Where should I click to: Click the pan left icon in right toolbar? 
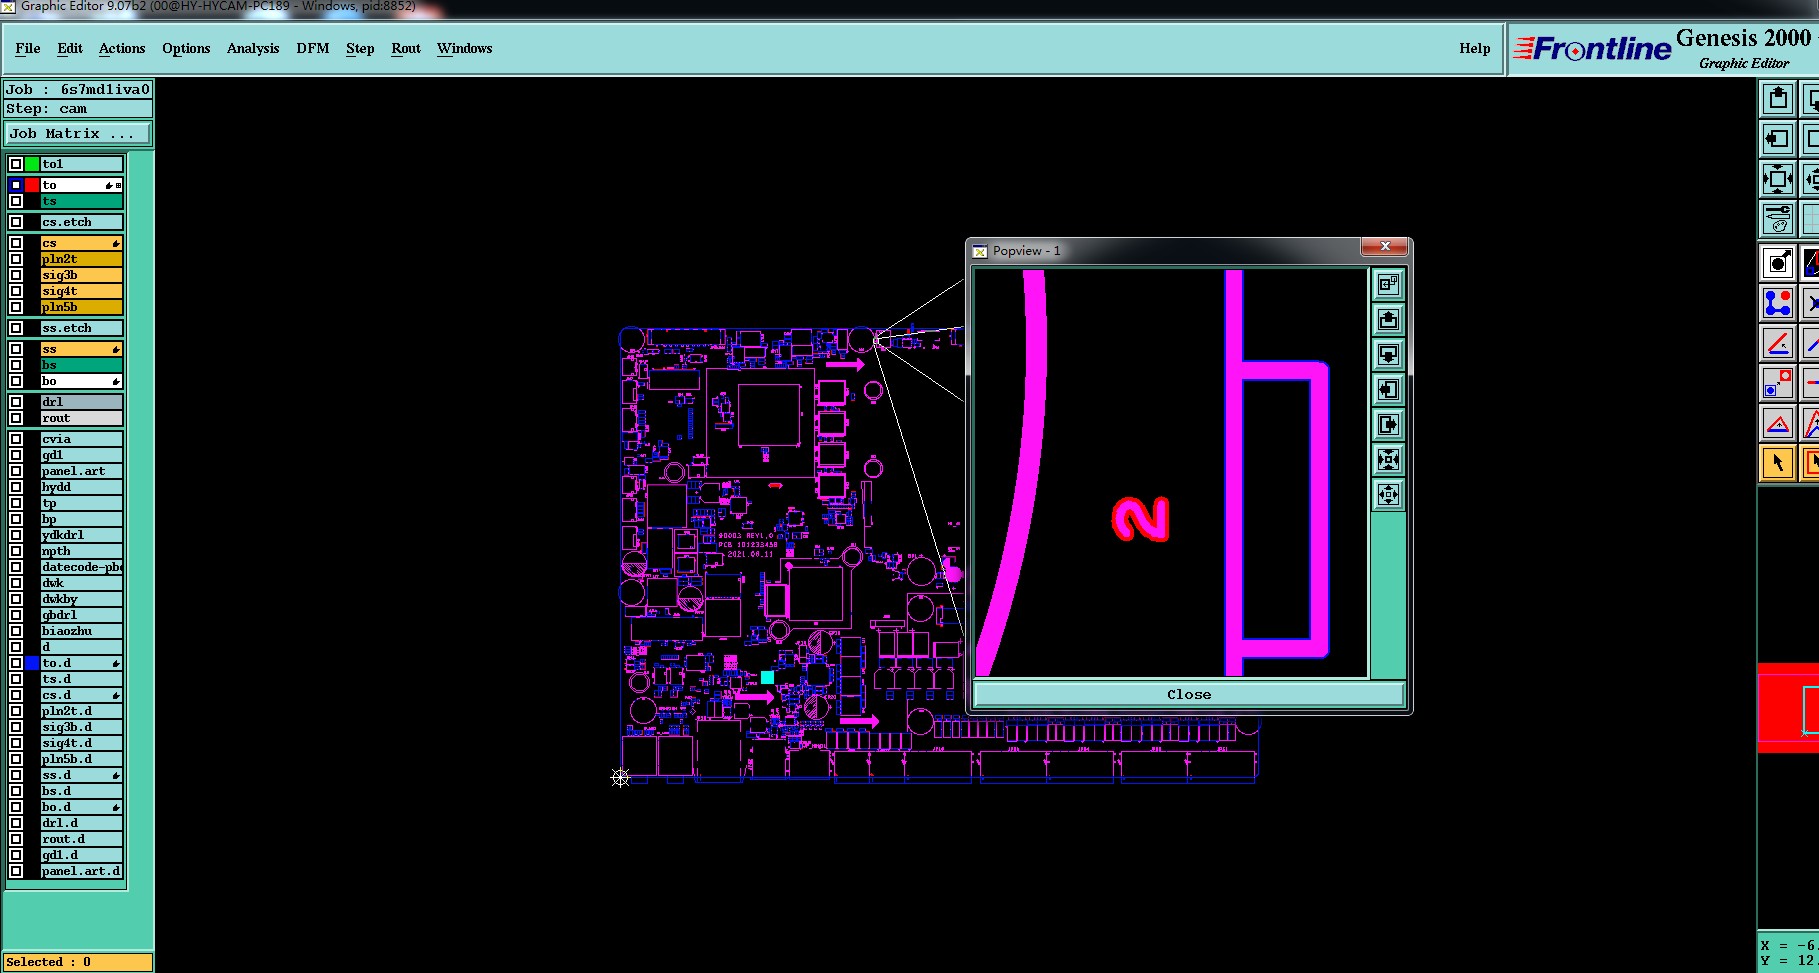pyautogui.click(x=1778, y=139)
